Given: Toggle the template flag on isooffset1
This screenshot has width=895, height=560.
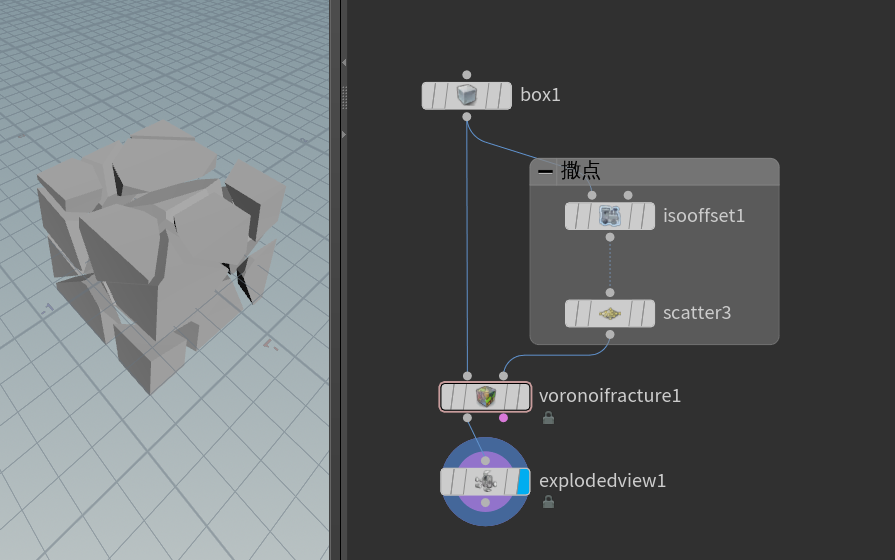Looking at the screenshot, I should [x=636, y=216].
